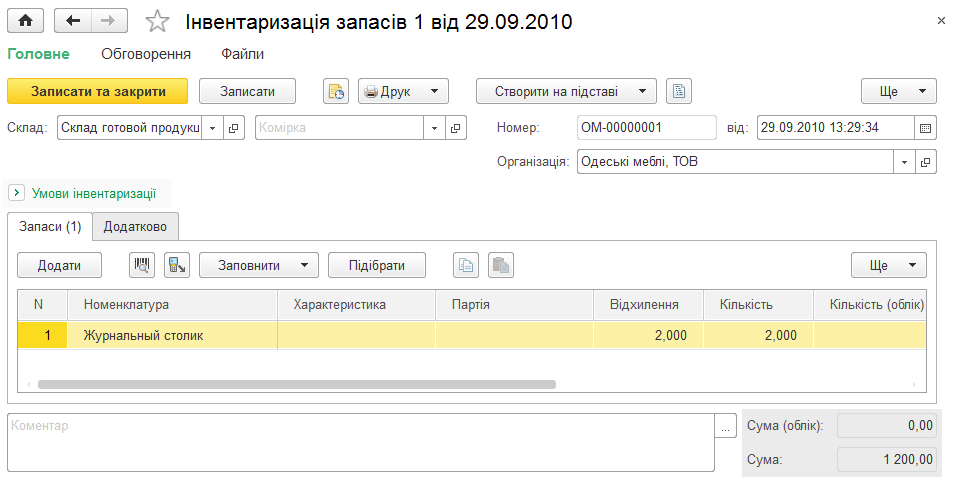The width and height of the screenshot is (953, 485).
Task: Click the date field 29.09.2010 13:29:34
Action: (836, 128)
